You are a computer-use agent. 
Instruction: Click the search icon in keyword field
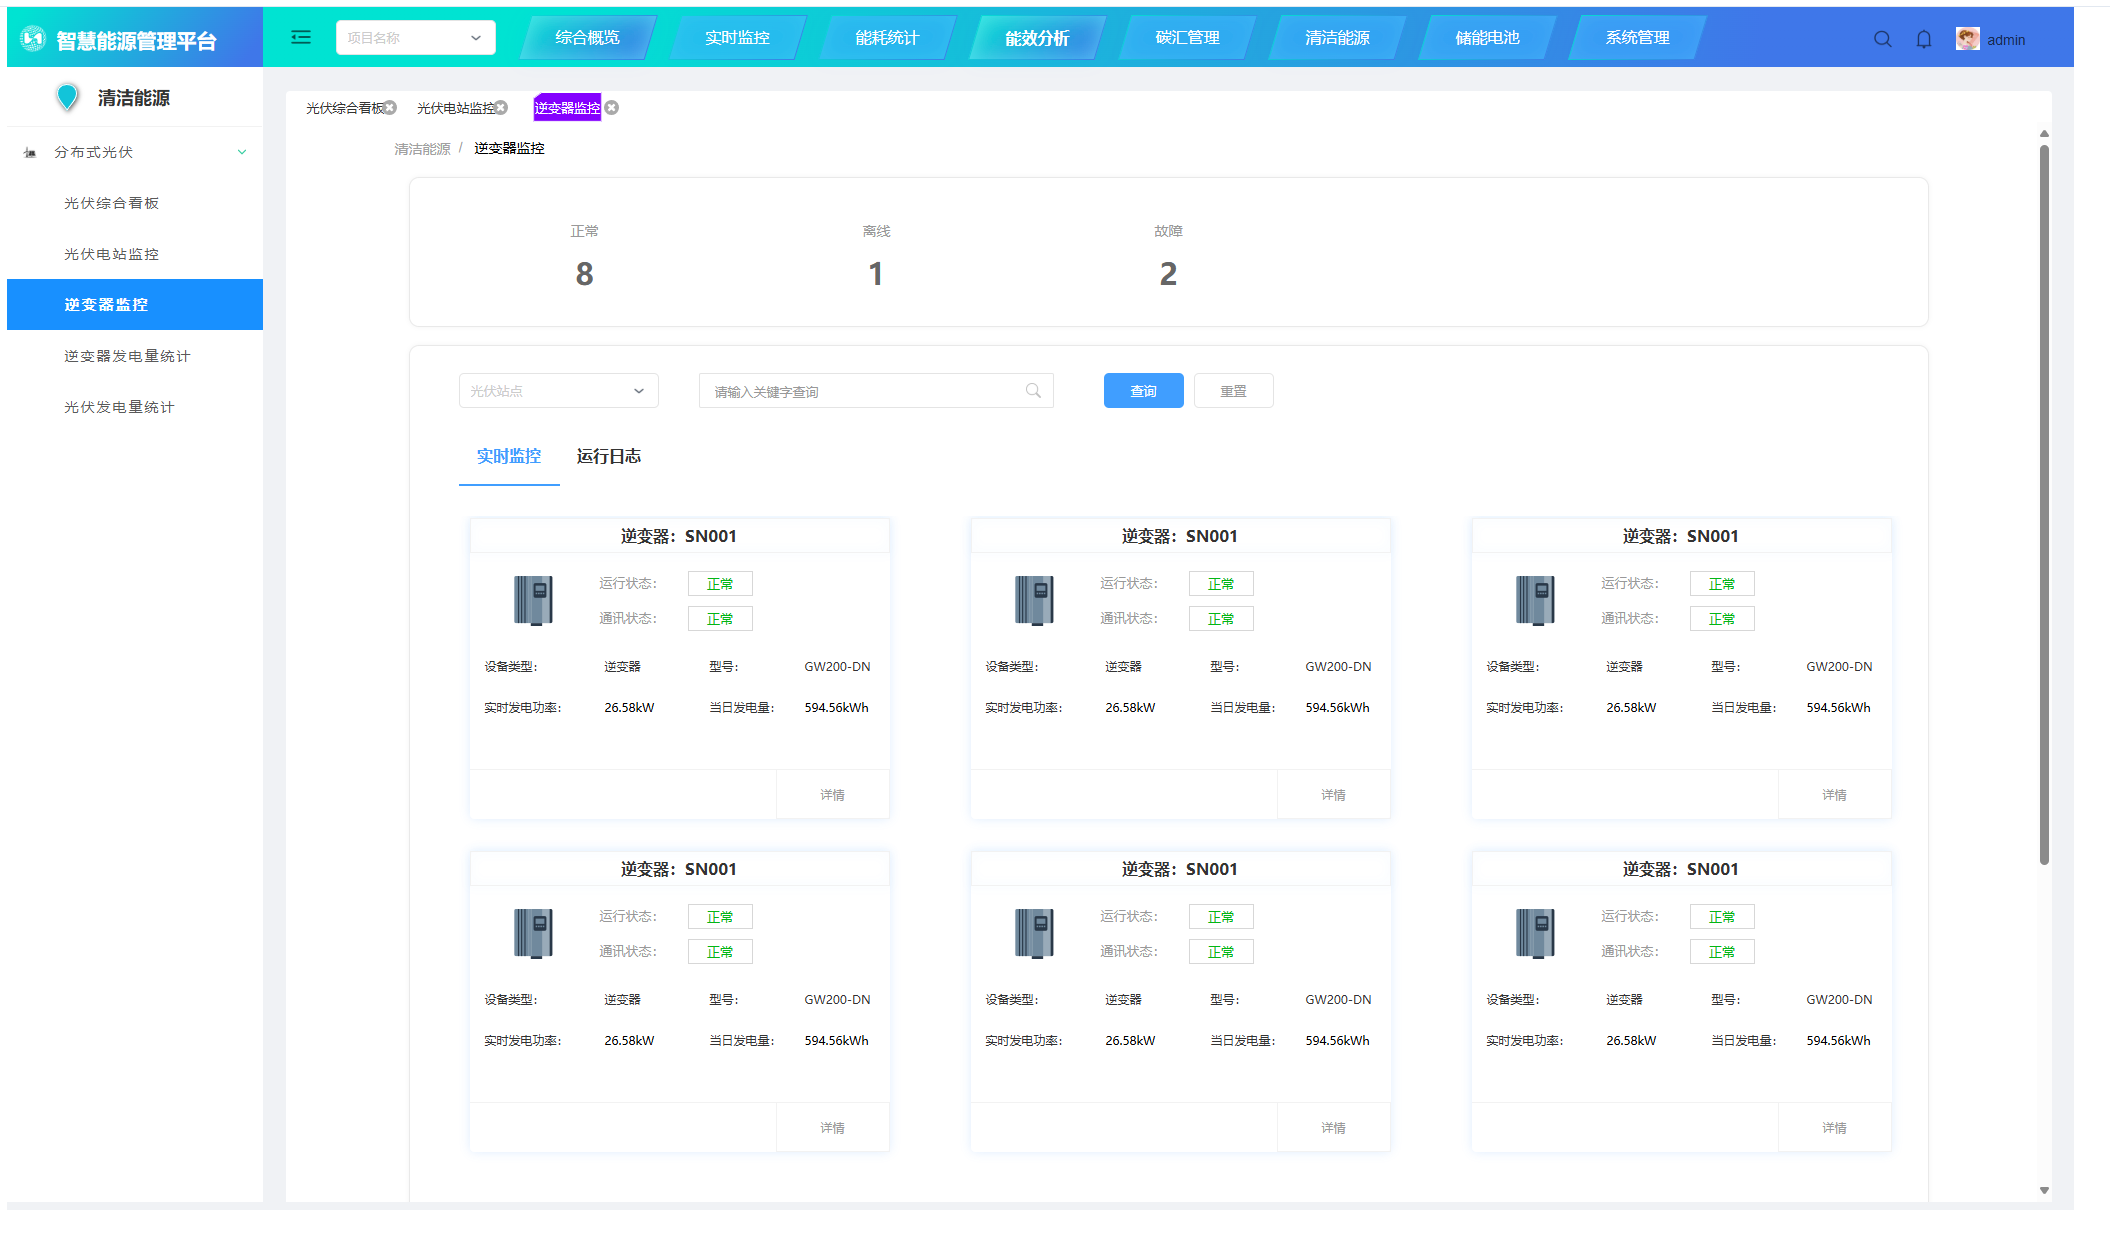coord(1033,391)
